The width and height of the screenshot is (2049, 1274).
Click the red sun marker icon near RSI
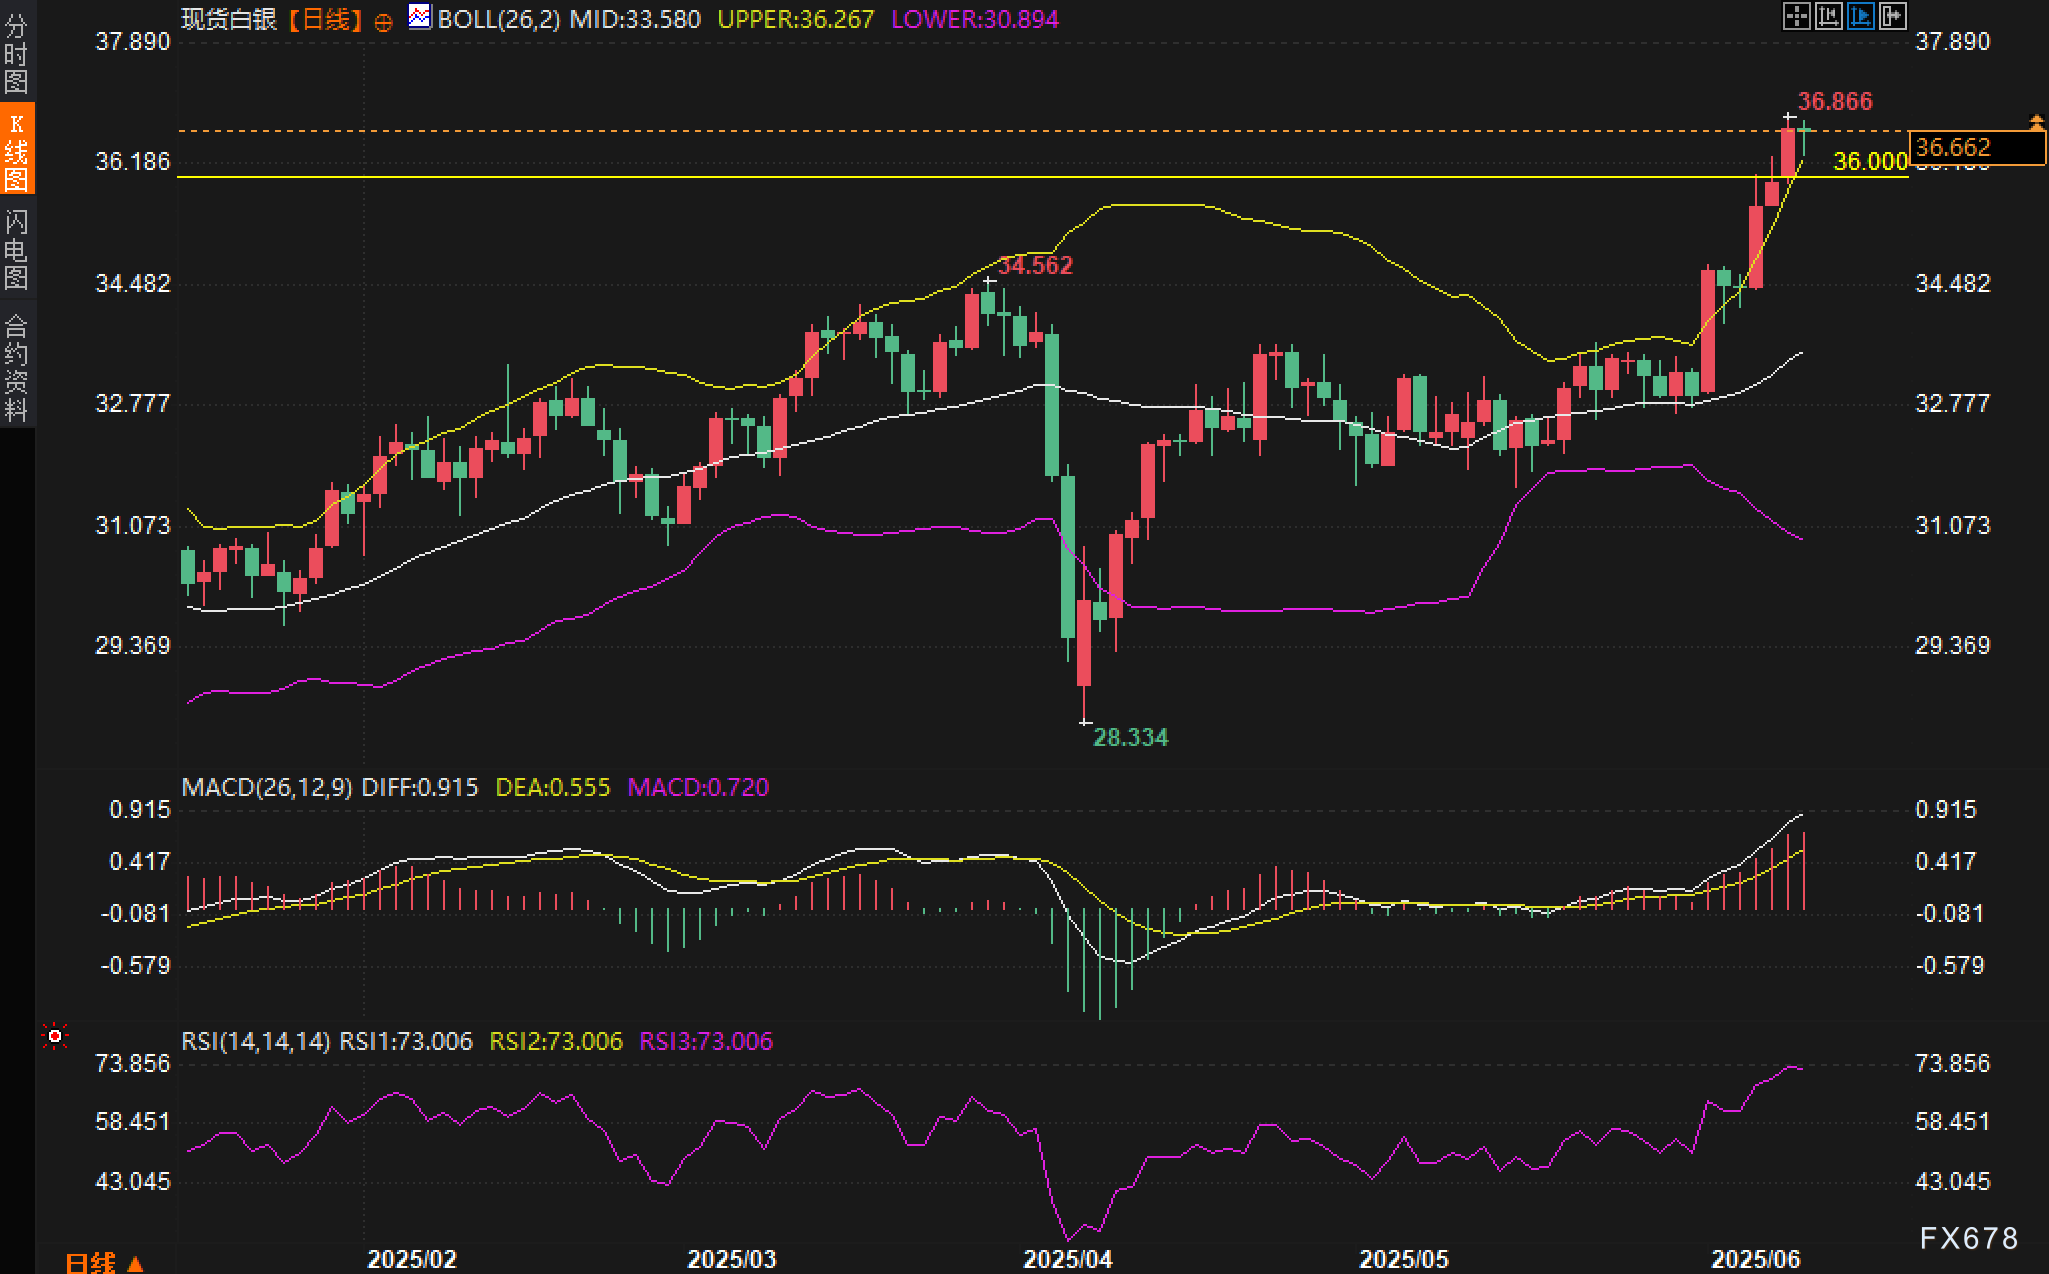[55, 1036]
